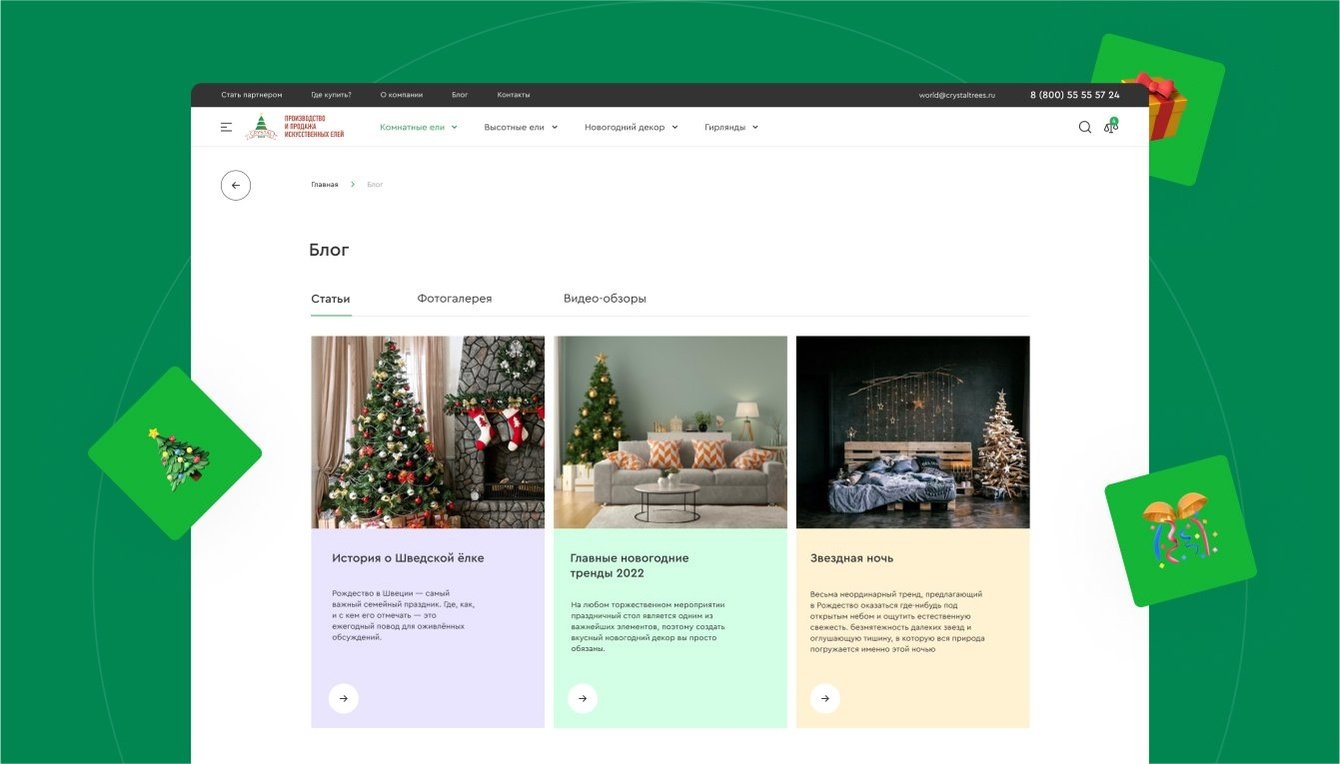Switch to the Видео-обзоры tab
Screen dimensions: 1340x764
tap(605, 299)
